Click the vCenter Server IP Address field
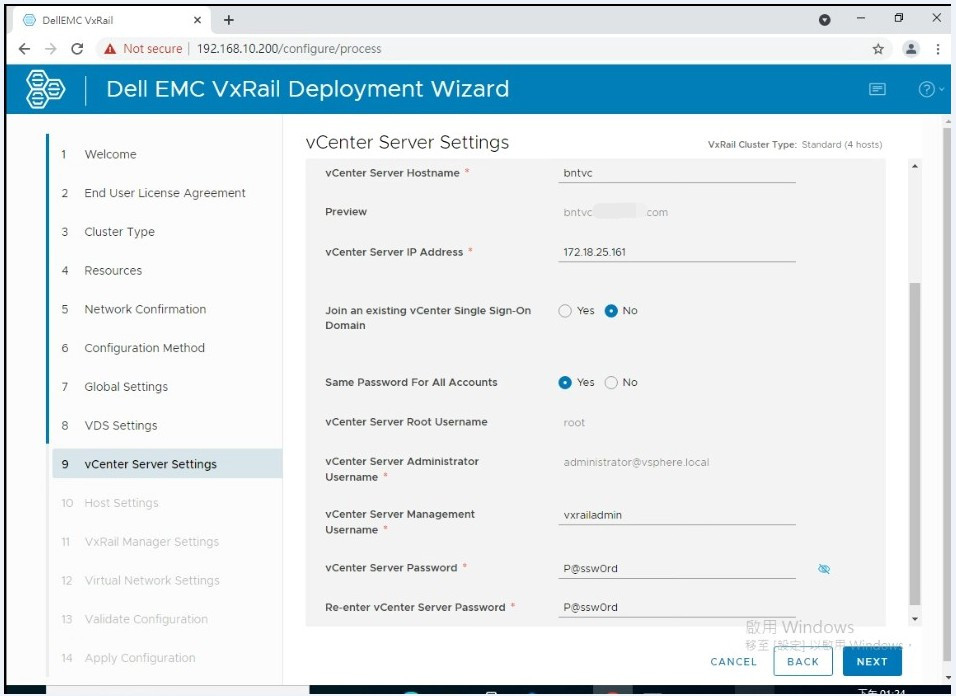 [677, 252]
